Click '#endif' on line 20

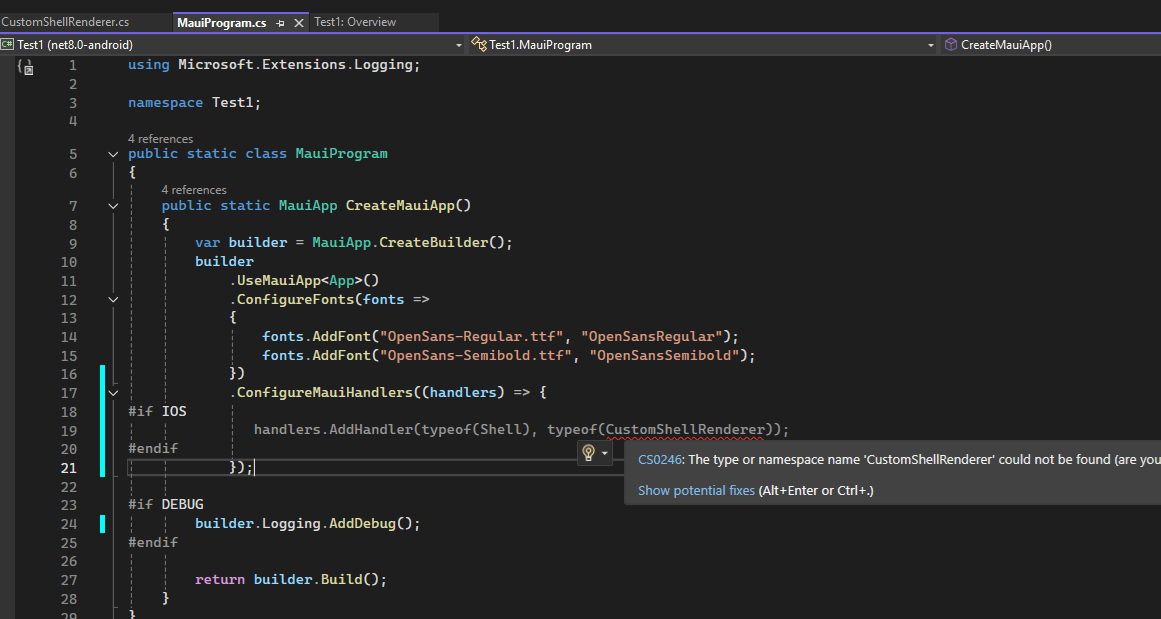(x=153, y=448)
